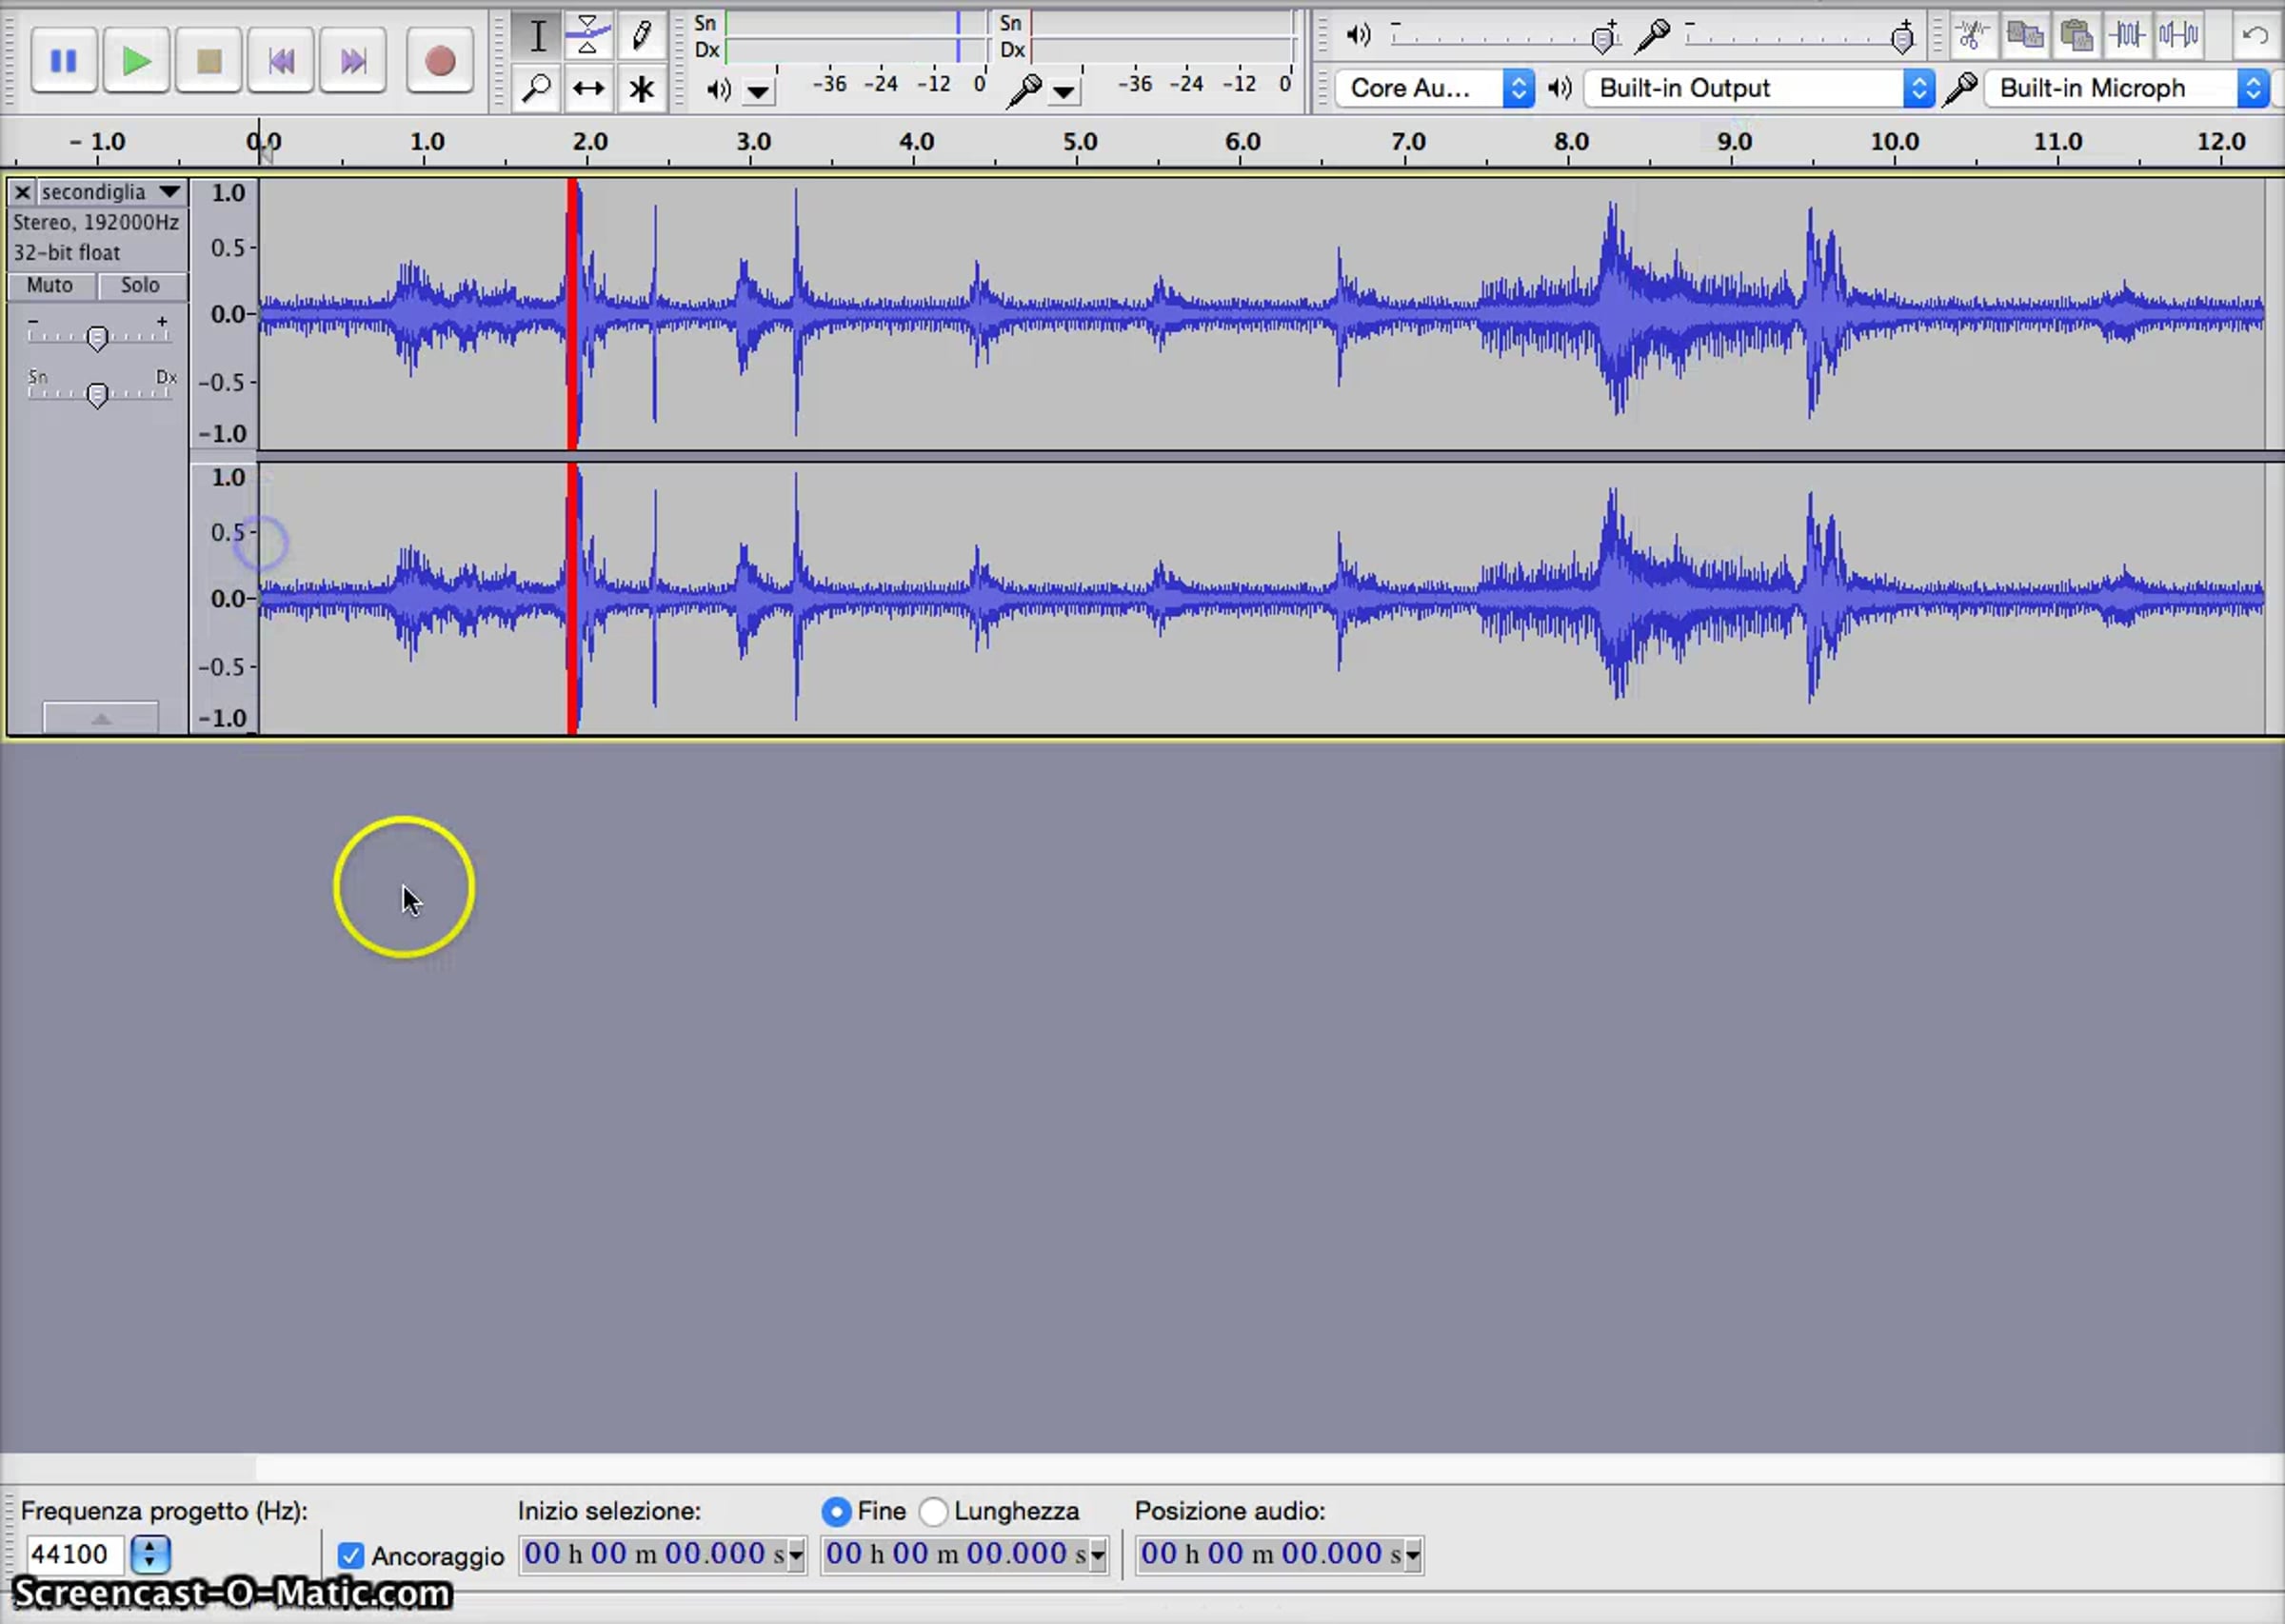The height and width of the screenshot is (1624, 2285).
Task: Start recording with the red Record button
Action: point(440,62)
